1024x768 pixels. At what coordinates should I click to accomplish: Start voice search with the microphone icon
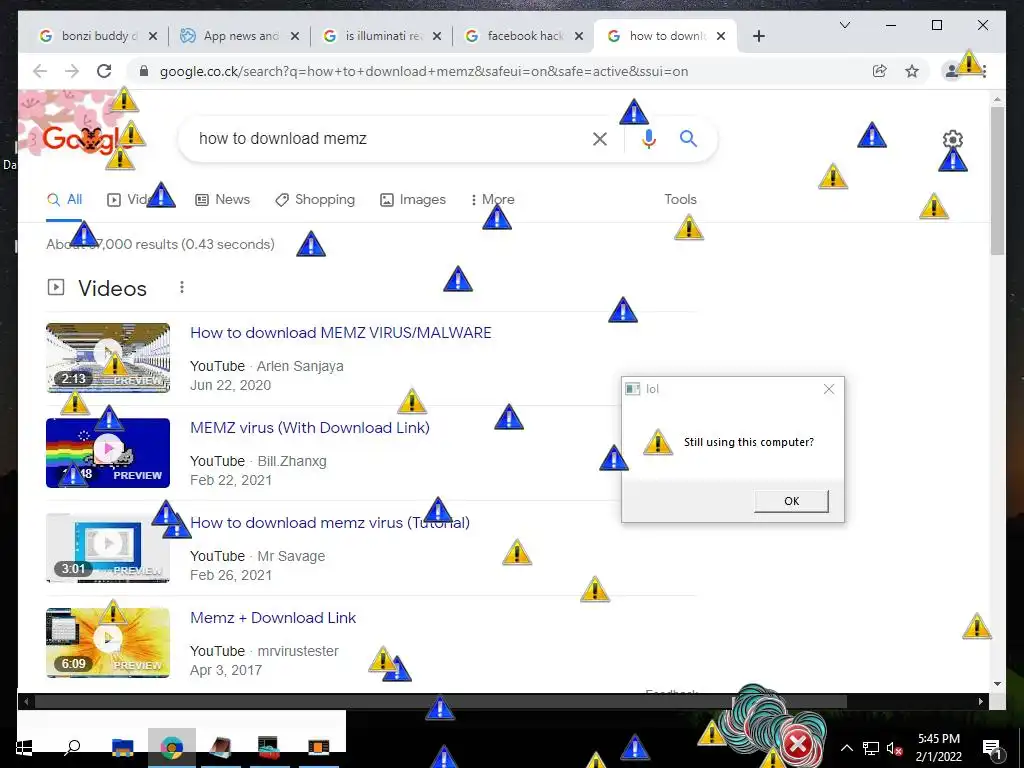coord(648,138)
